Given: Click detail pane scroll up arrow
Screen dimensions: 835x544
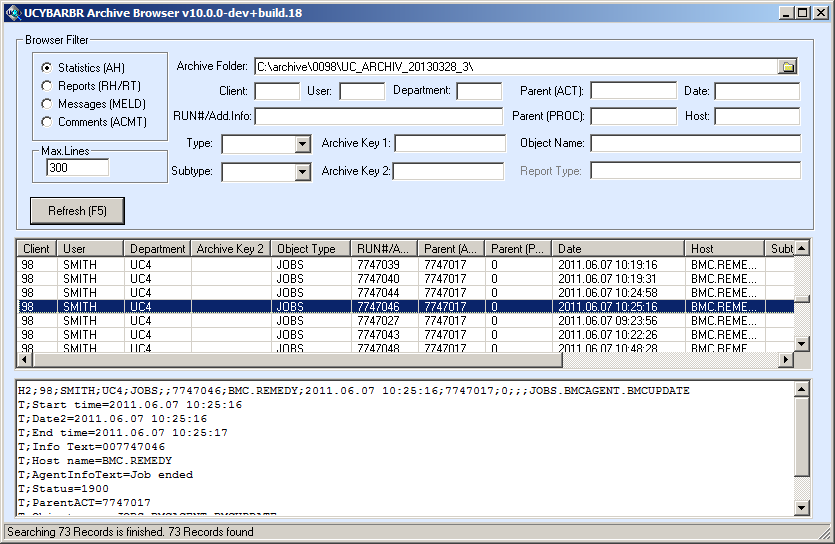Looking at the screenshot, I should click(801, 389).
